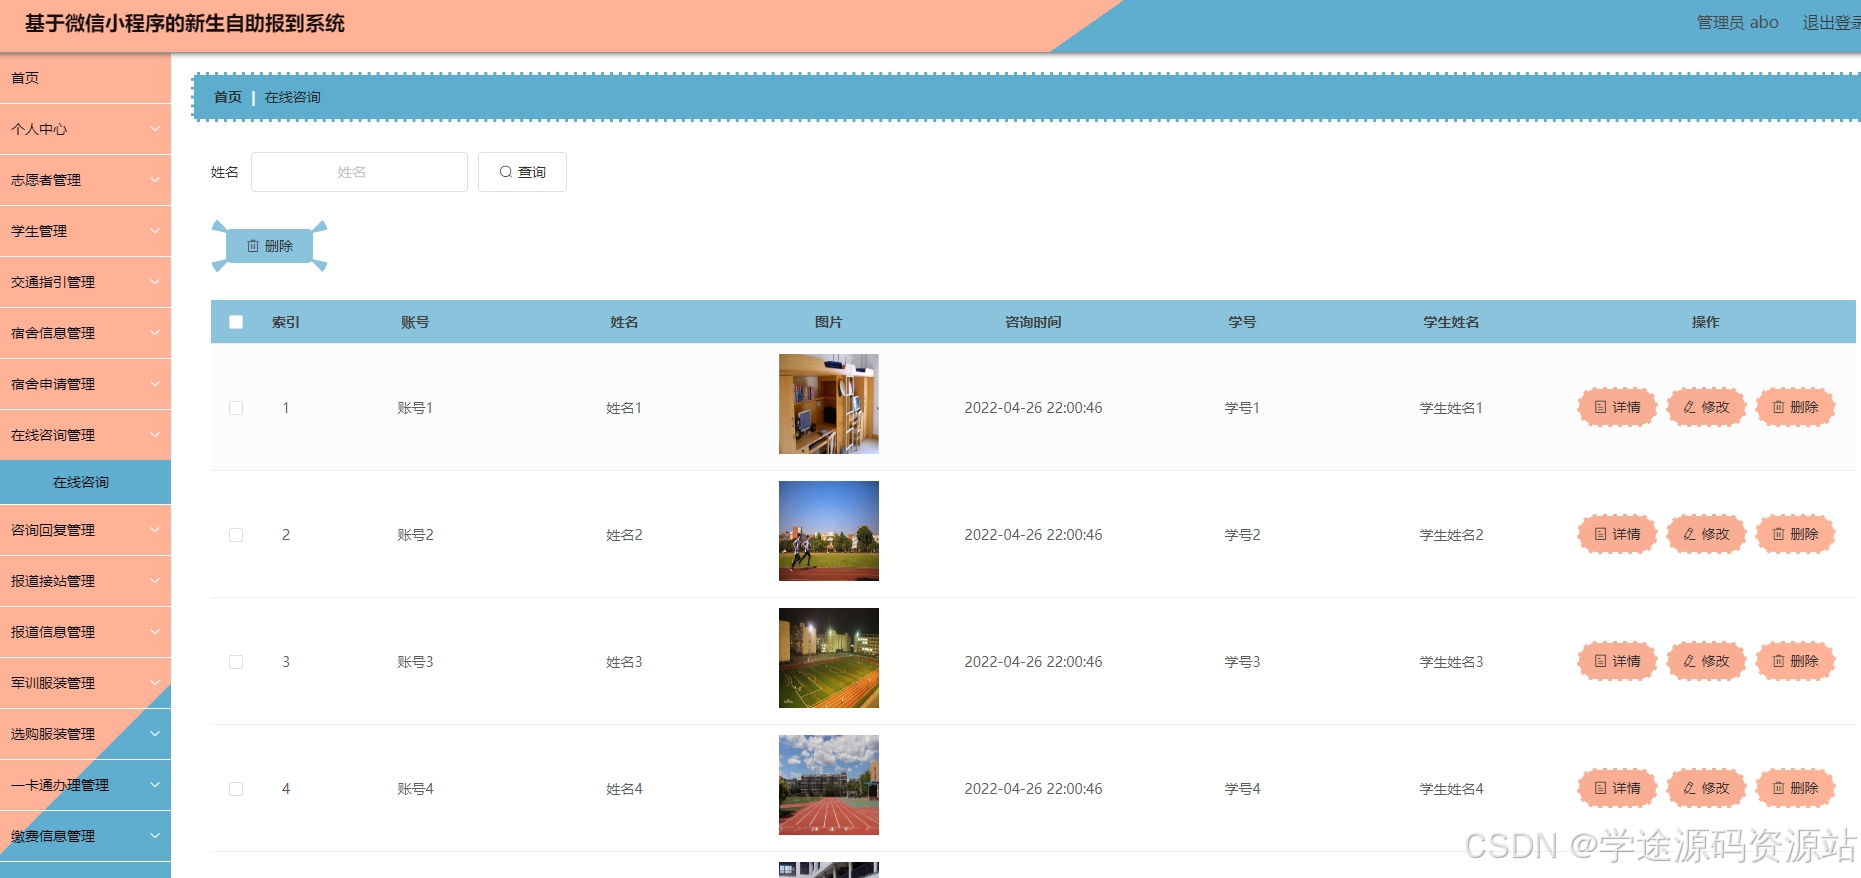
Task: Click cell 学号2
Action: click(1242, 535)
